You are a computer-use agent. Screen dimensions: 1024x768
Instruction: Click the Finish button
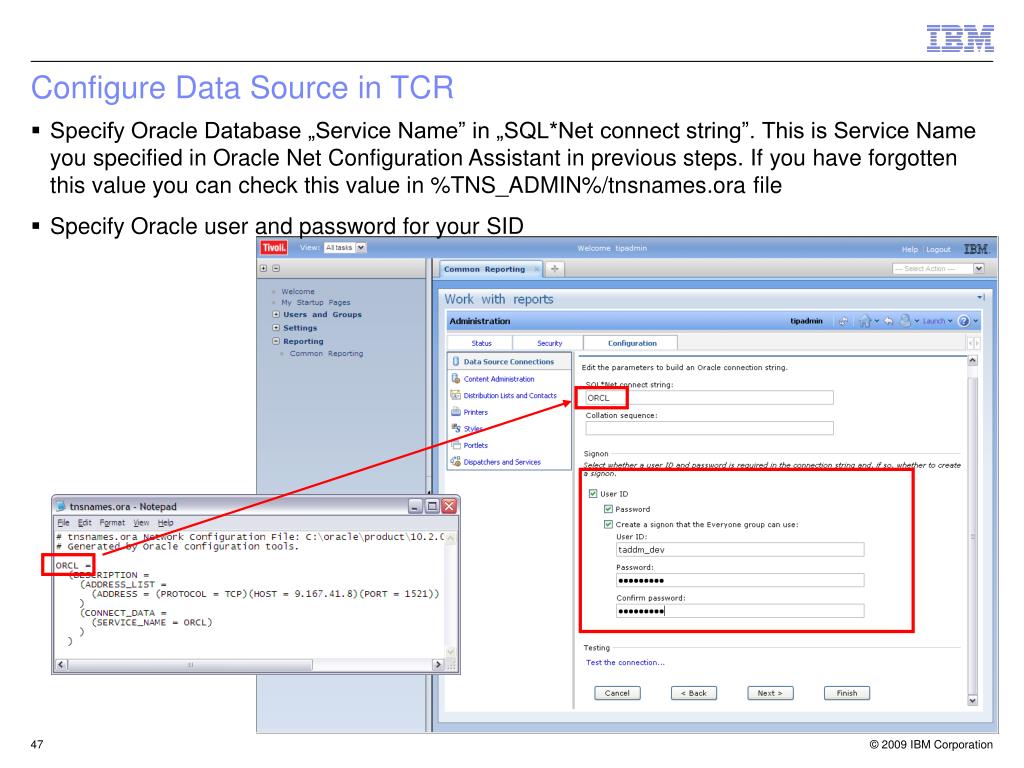(x=846, y=693)
